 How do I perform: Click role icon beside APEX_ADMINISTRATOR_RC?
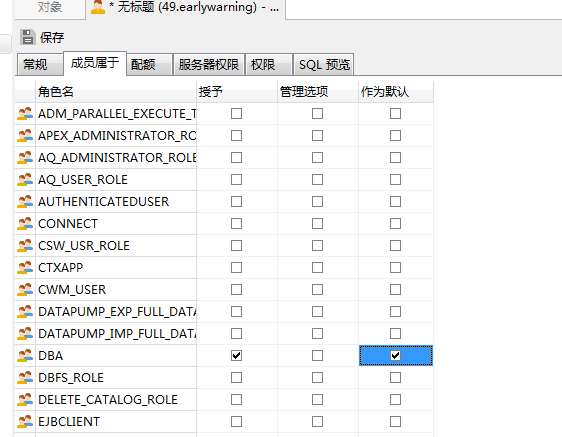(x=25, y=136)
